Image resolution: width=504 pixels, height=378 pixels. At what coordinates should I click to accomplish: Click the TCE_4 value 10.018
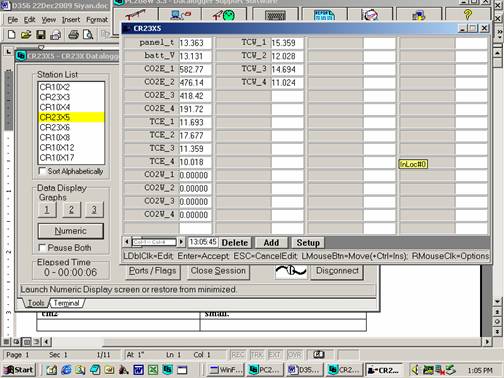195,162
